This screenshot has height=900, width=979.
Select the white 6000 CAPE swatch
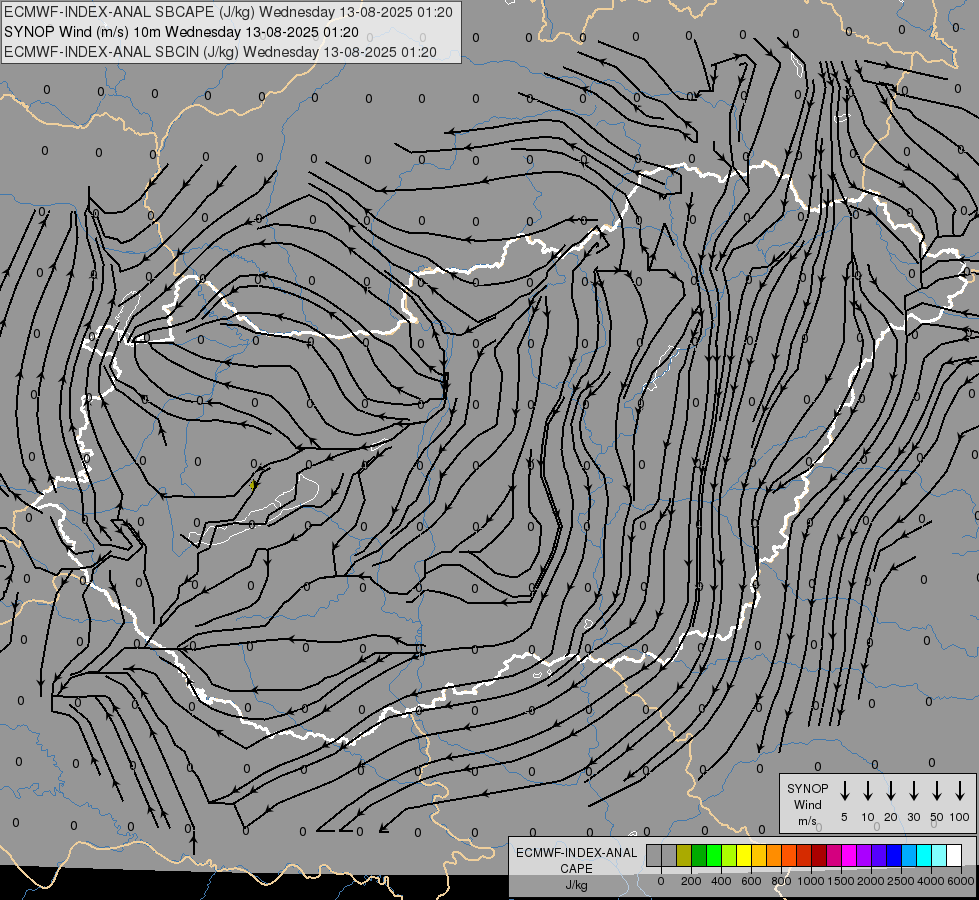(x=954, y=855)
